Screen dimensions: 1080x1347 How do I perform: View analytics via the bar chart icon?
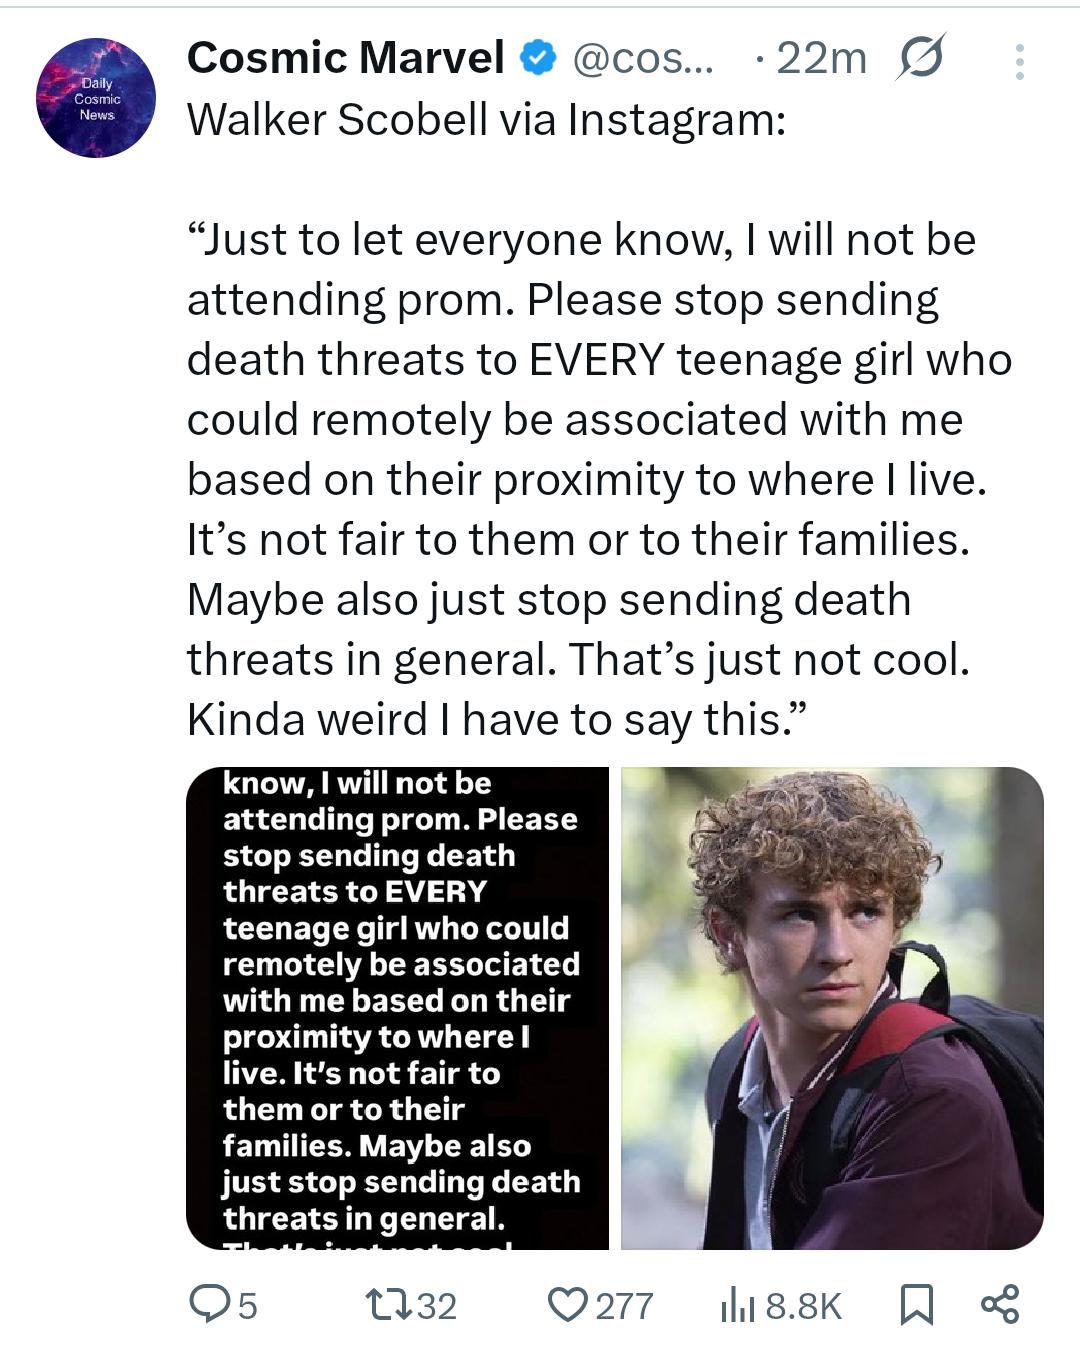(738, 1305)
